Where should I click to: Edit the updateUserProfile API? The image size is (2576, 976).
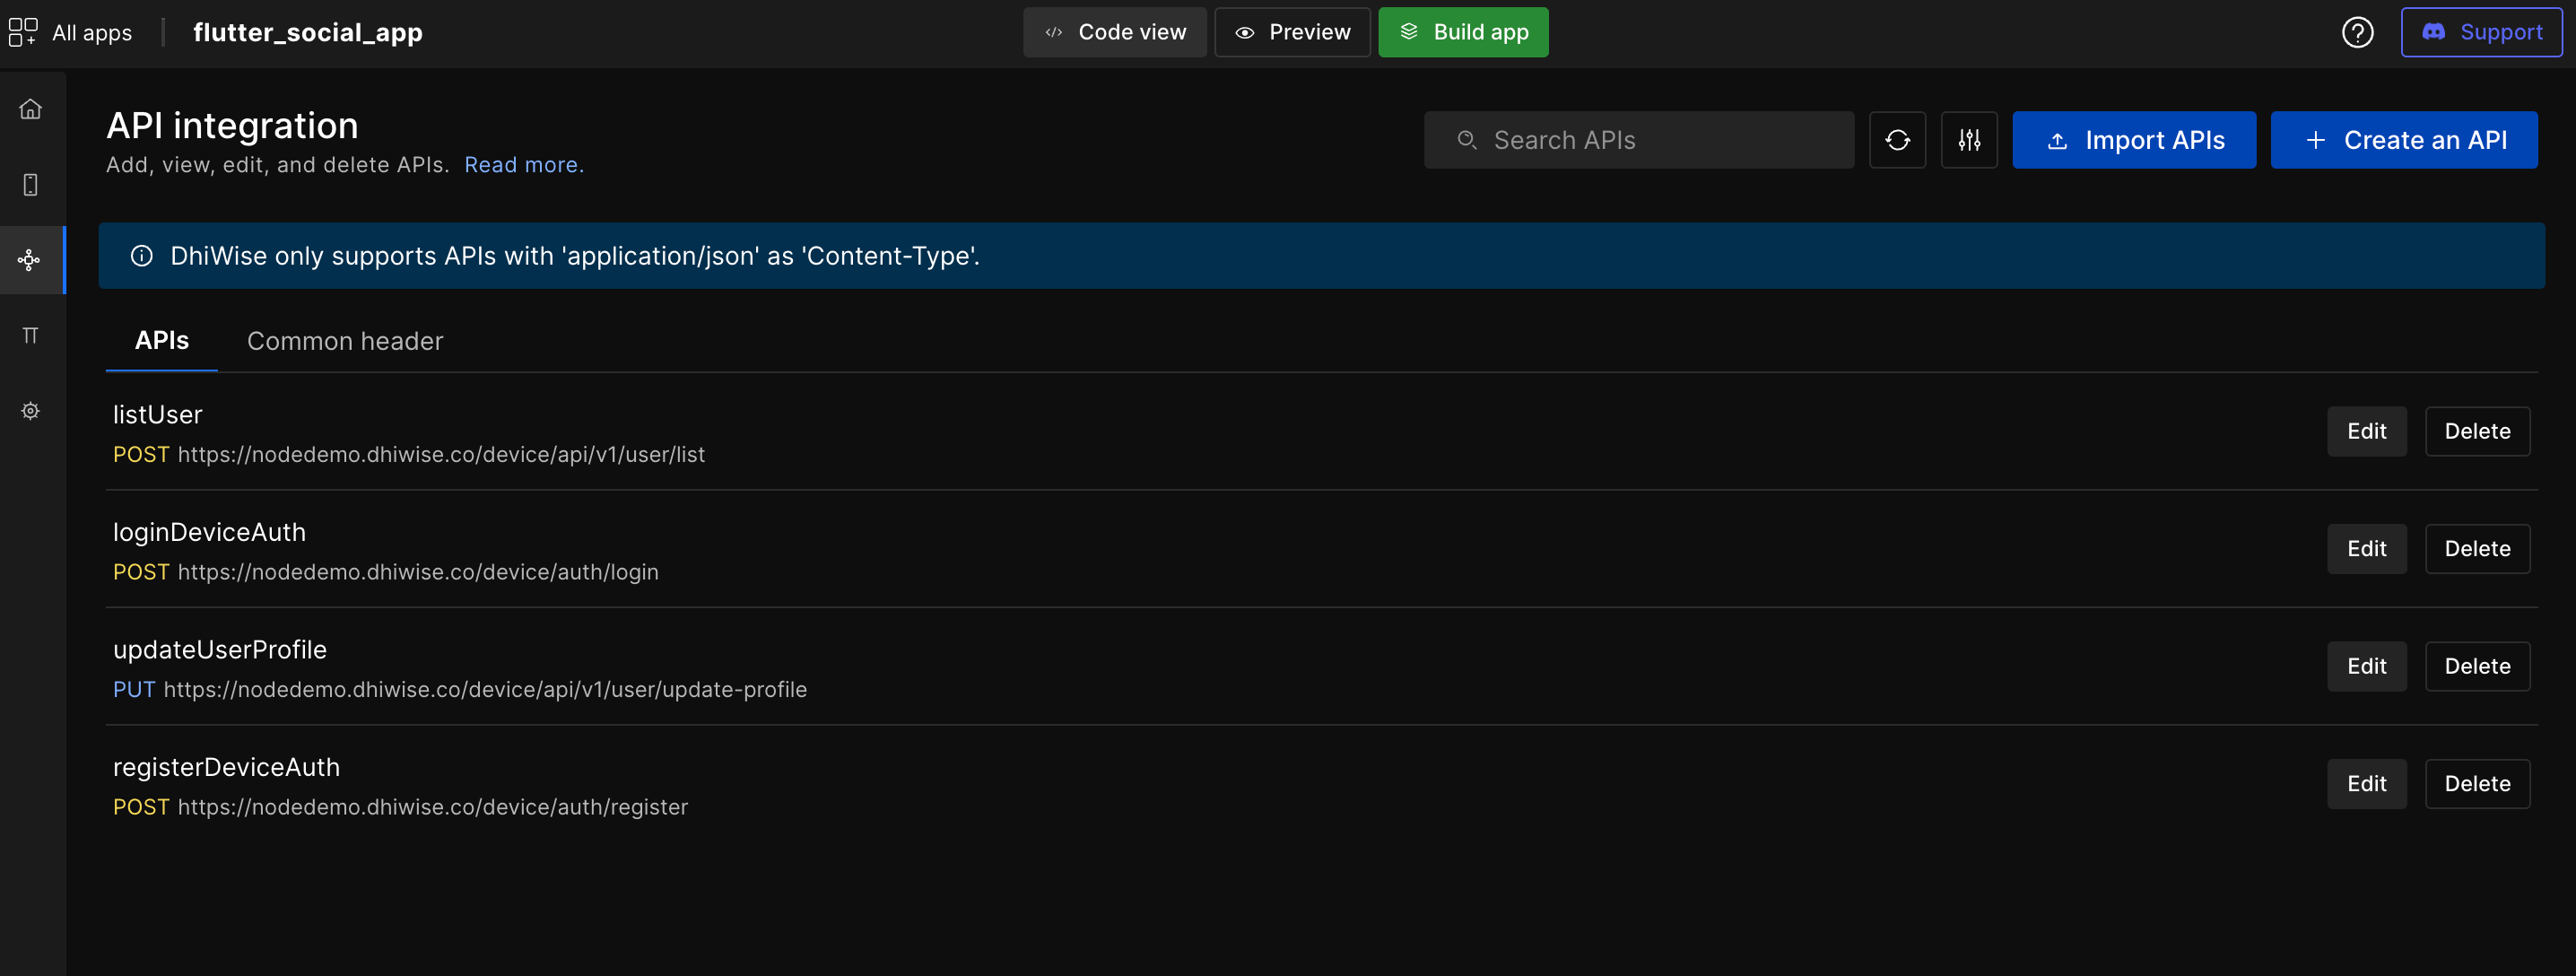pos(2366,666)
